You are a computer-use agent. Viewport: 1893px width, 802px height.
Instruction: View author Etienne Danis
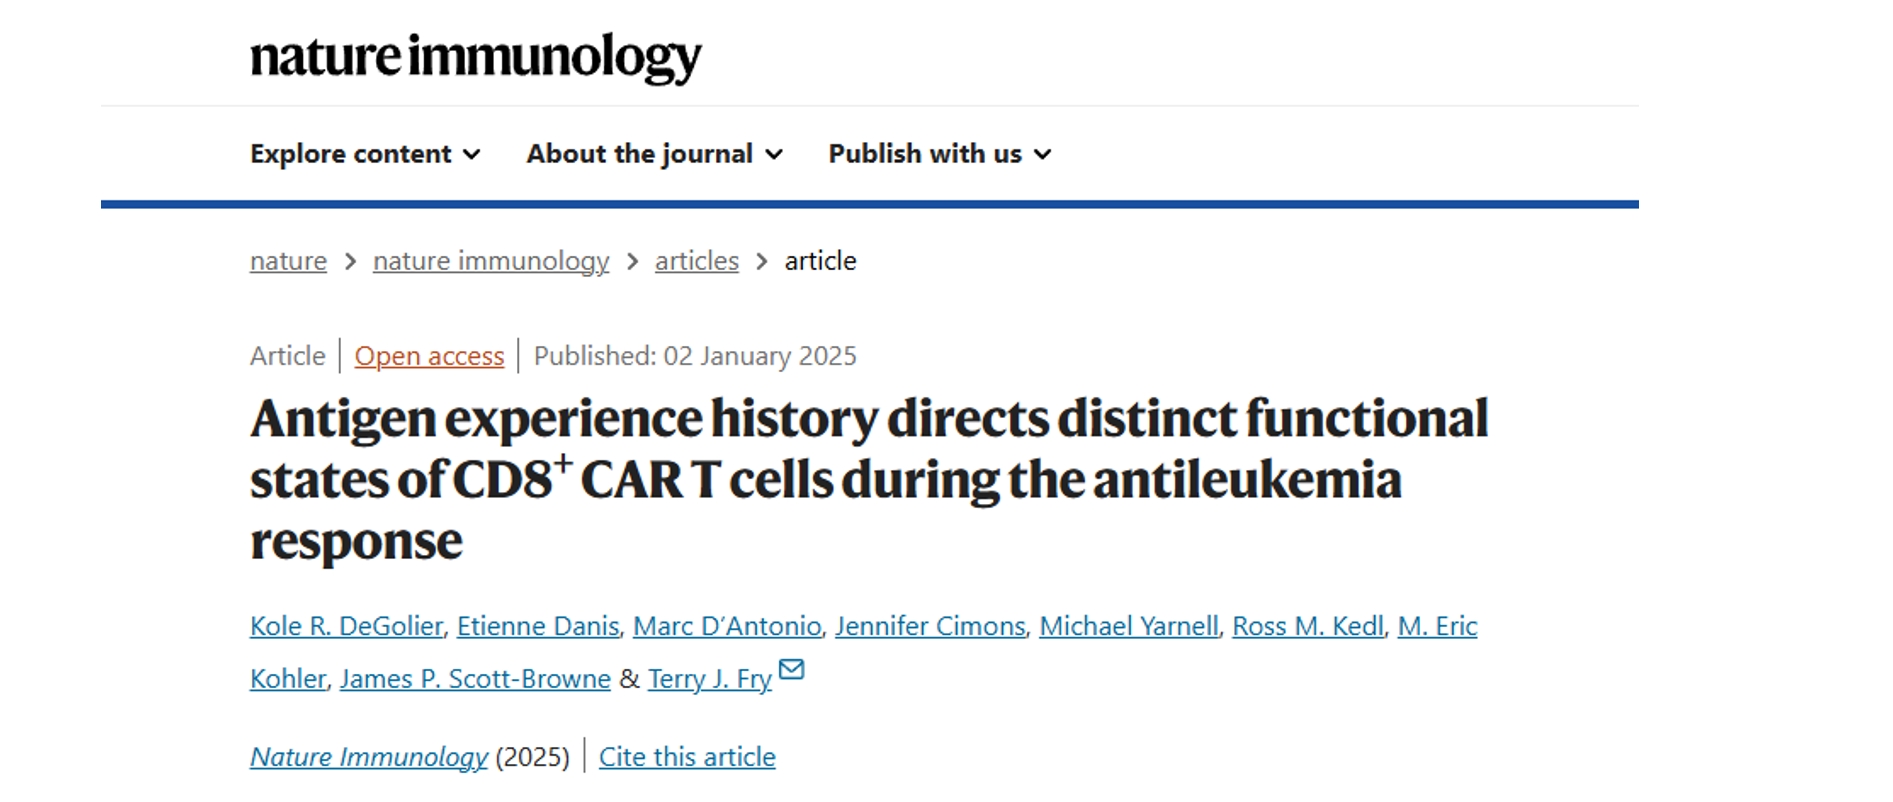[x=538, y=626]
